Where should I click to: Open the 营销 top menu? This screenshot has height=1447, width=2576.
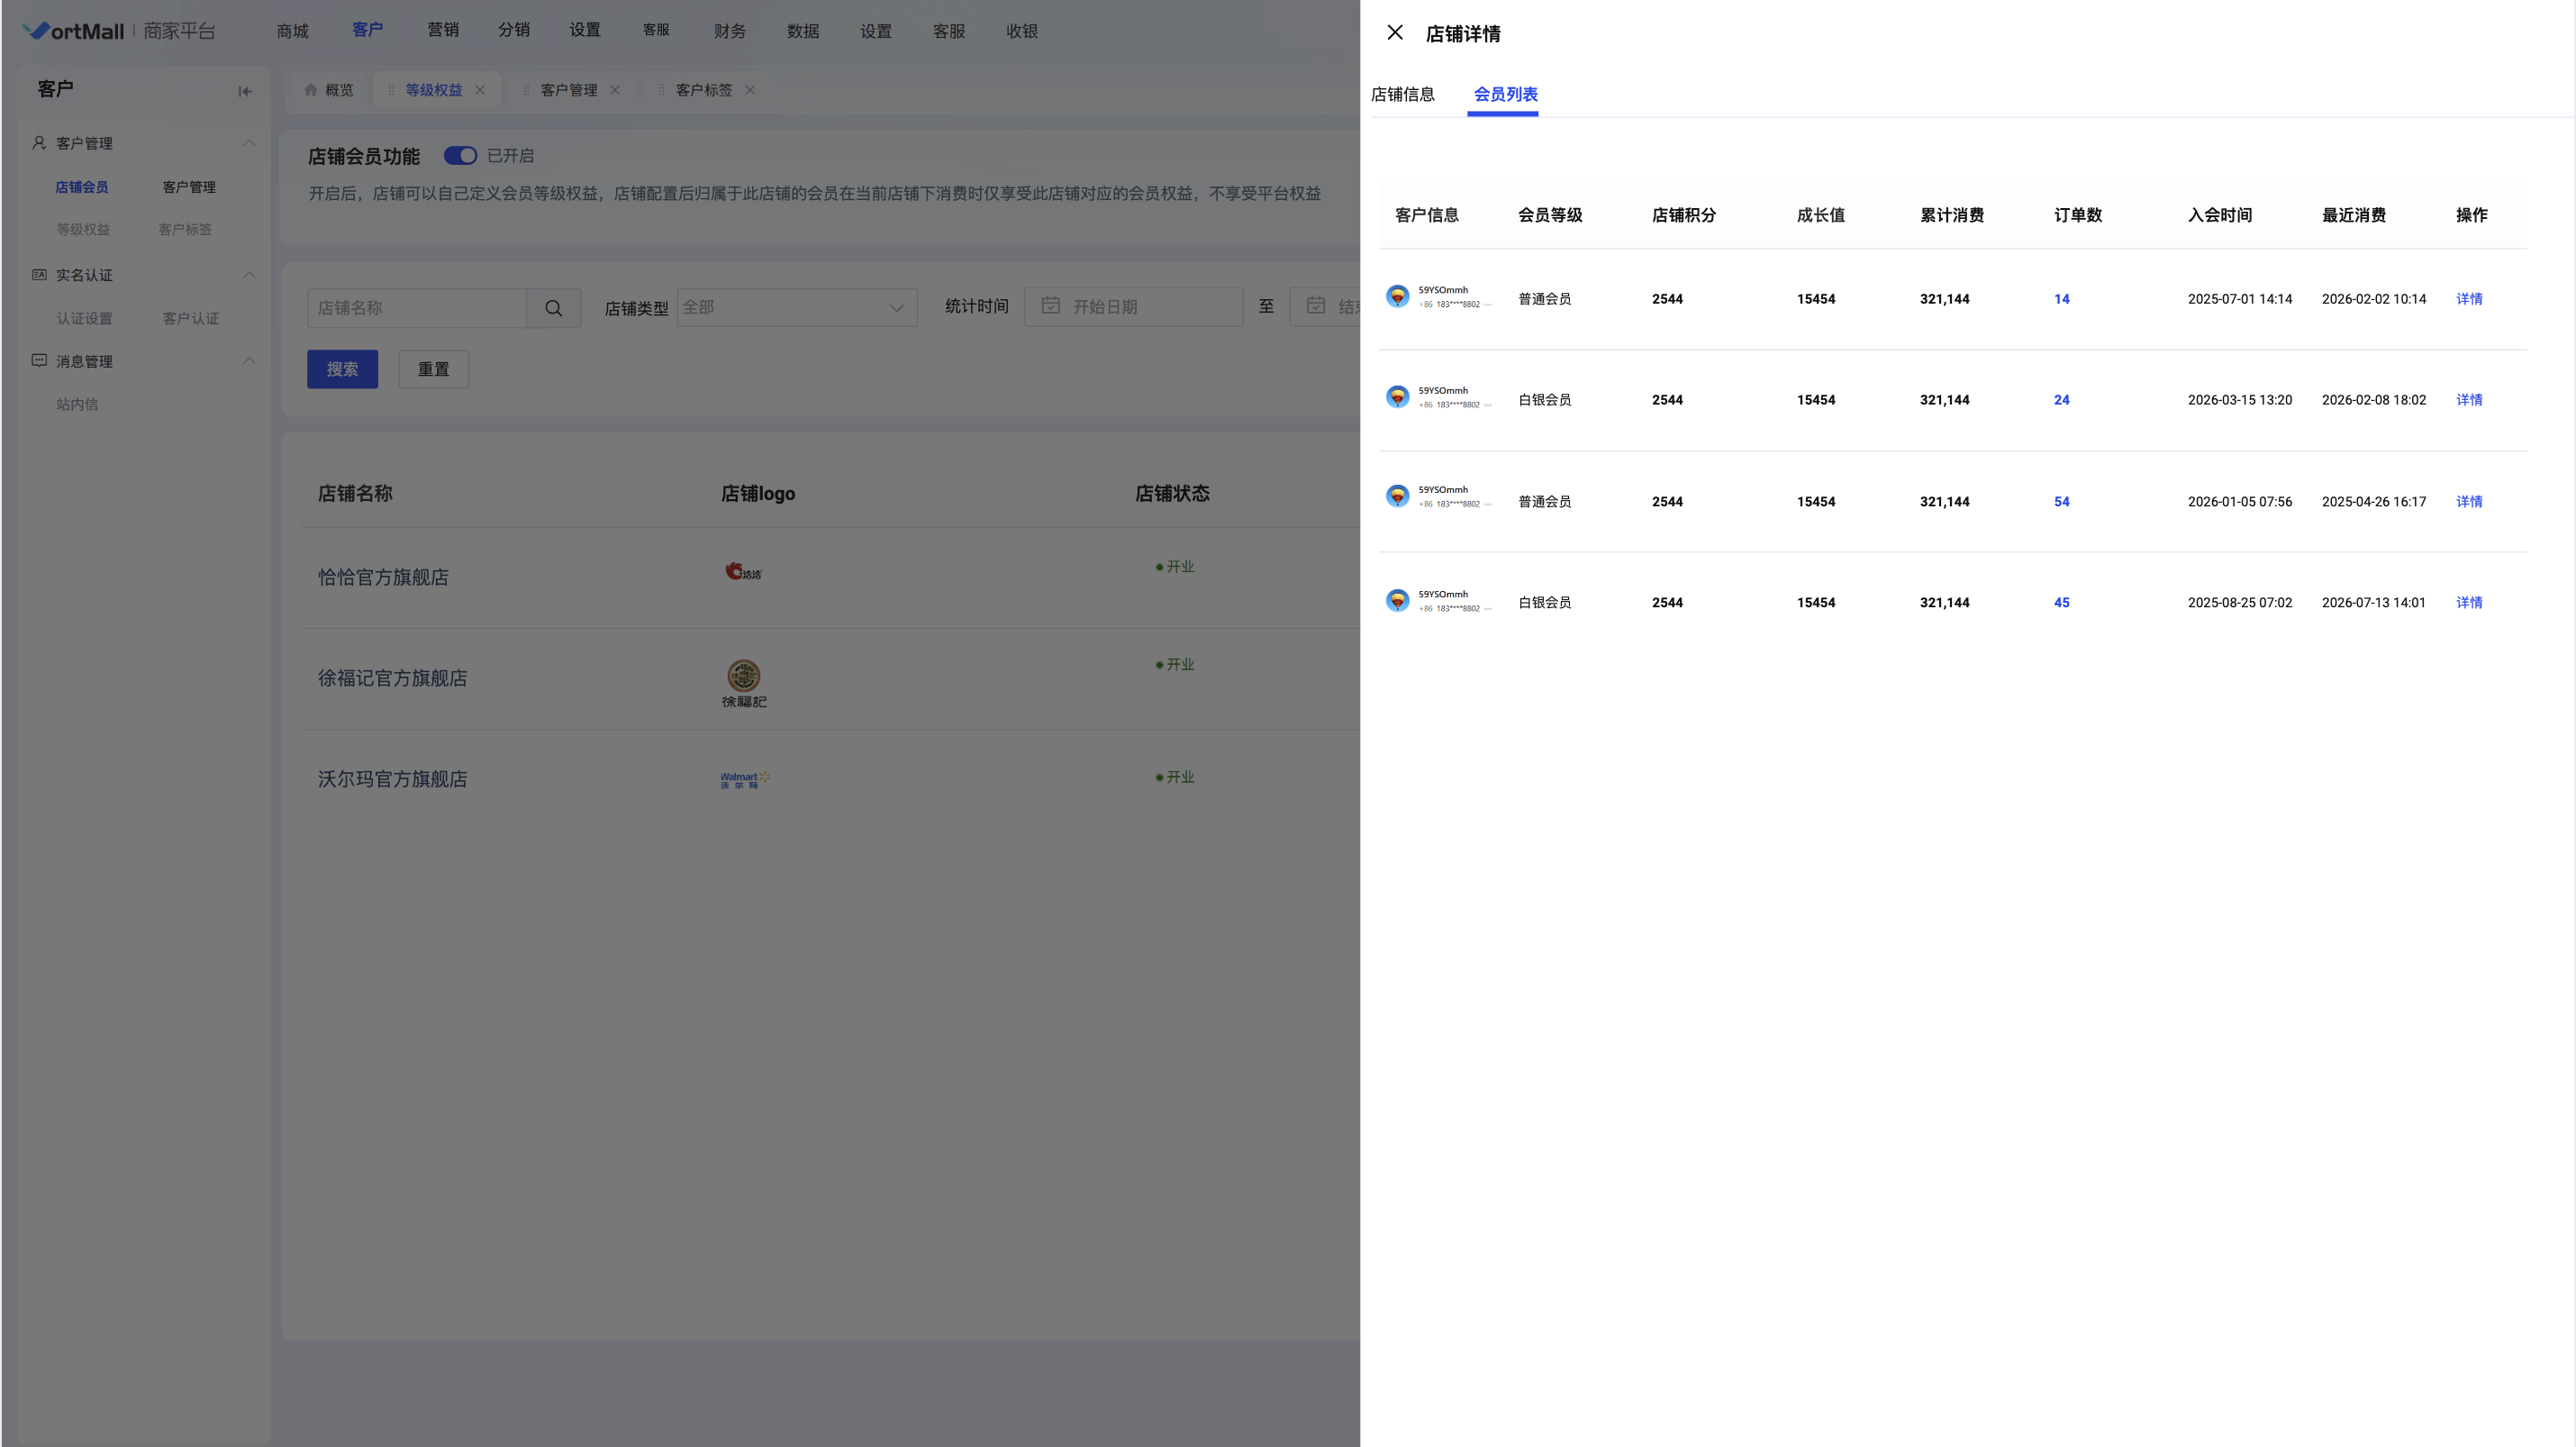pos(443,30)
